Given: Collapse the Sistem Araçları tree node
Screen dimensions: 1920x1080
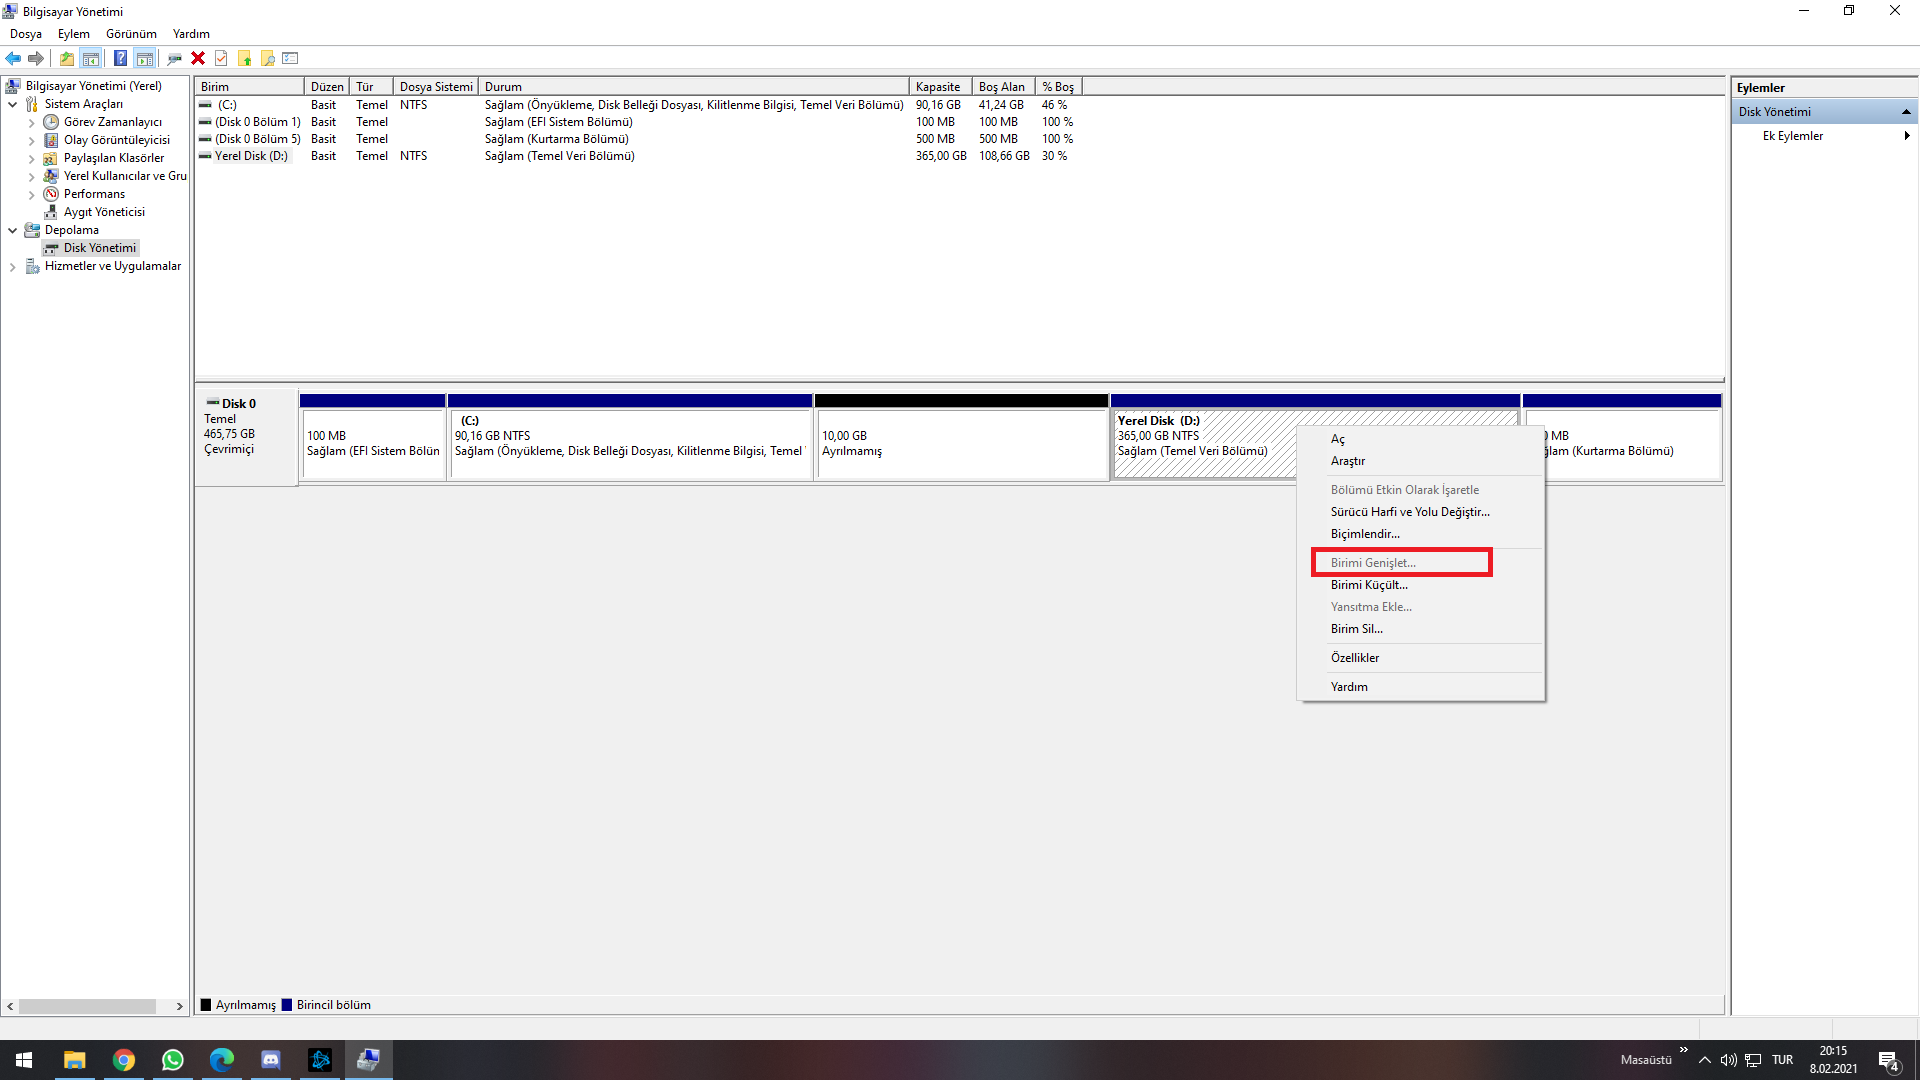Looking at the screenshot, I should (12, 104).
